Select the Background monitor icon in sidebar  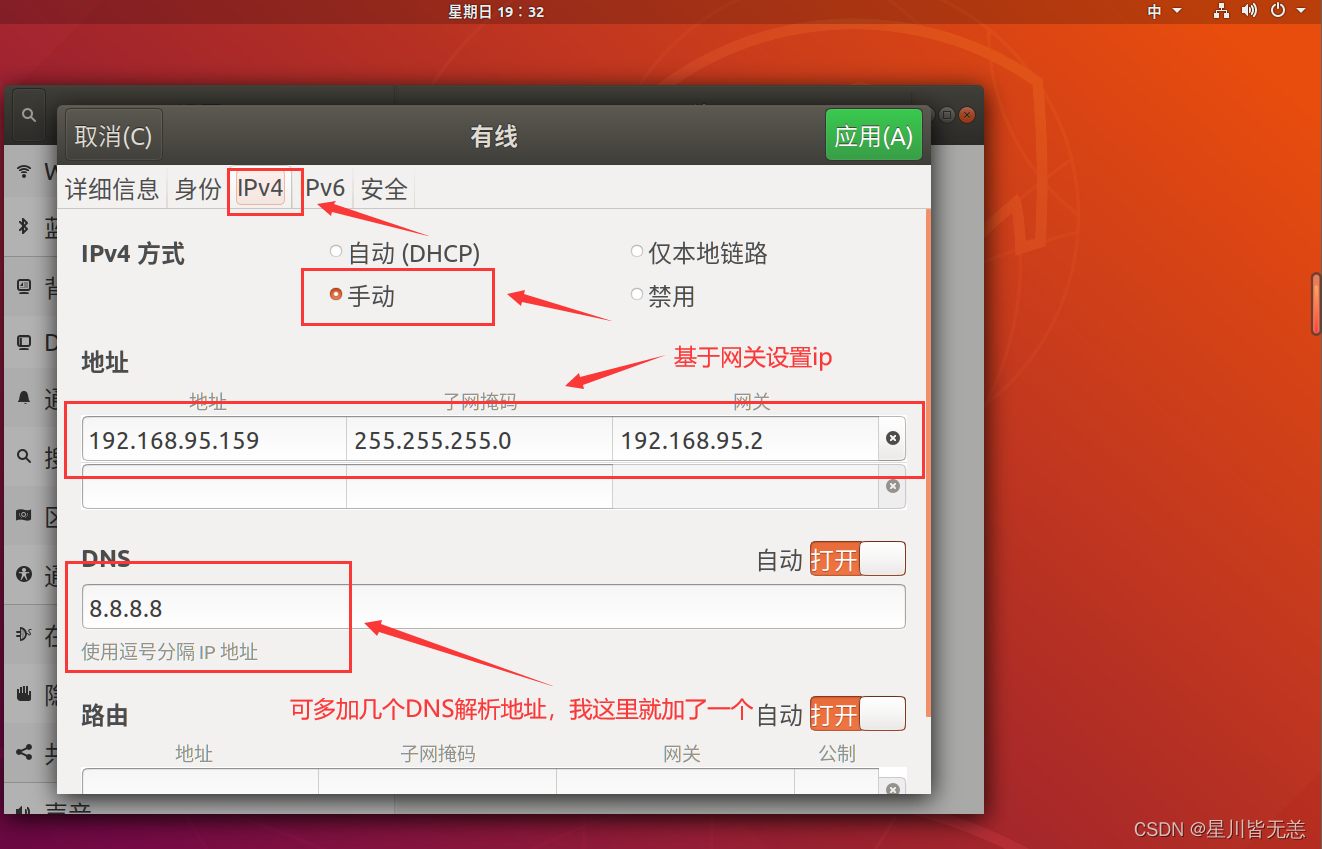[x=25, y=287]
